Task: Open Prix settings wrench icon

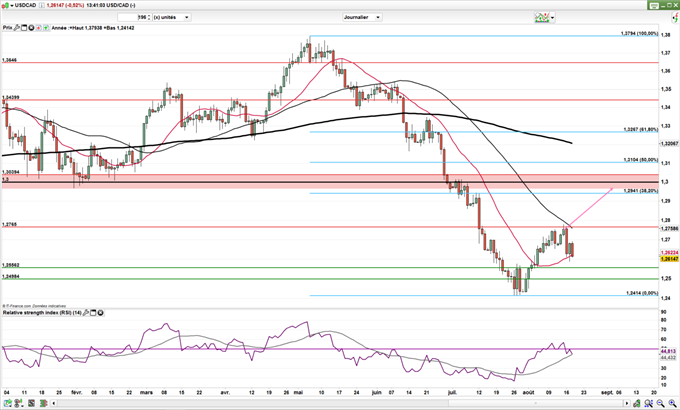Action: tap(17, 28)
